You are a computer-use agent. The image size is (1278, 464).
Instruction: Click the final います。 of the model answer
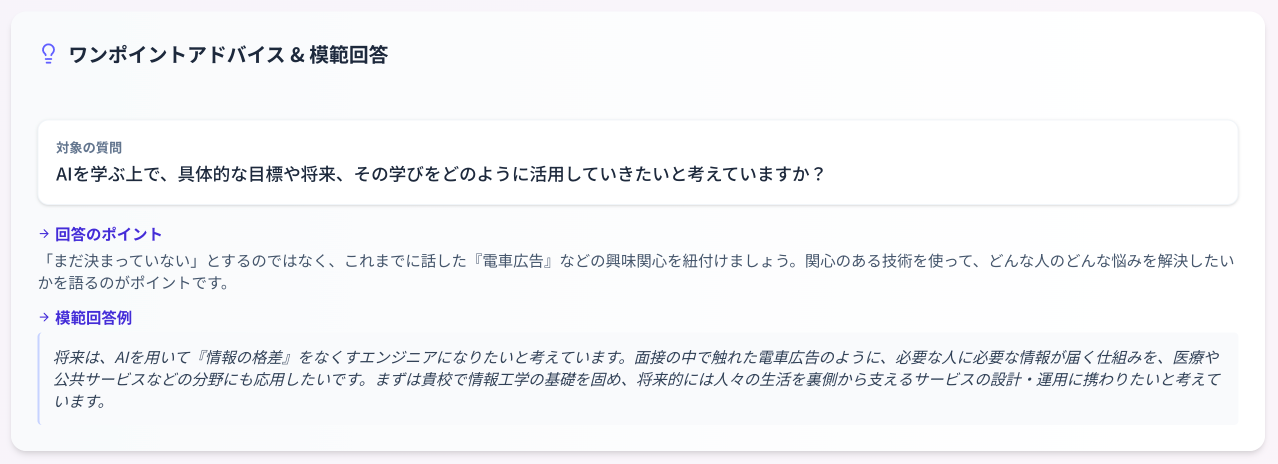click(80, 402)
